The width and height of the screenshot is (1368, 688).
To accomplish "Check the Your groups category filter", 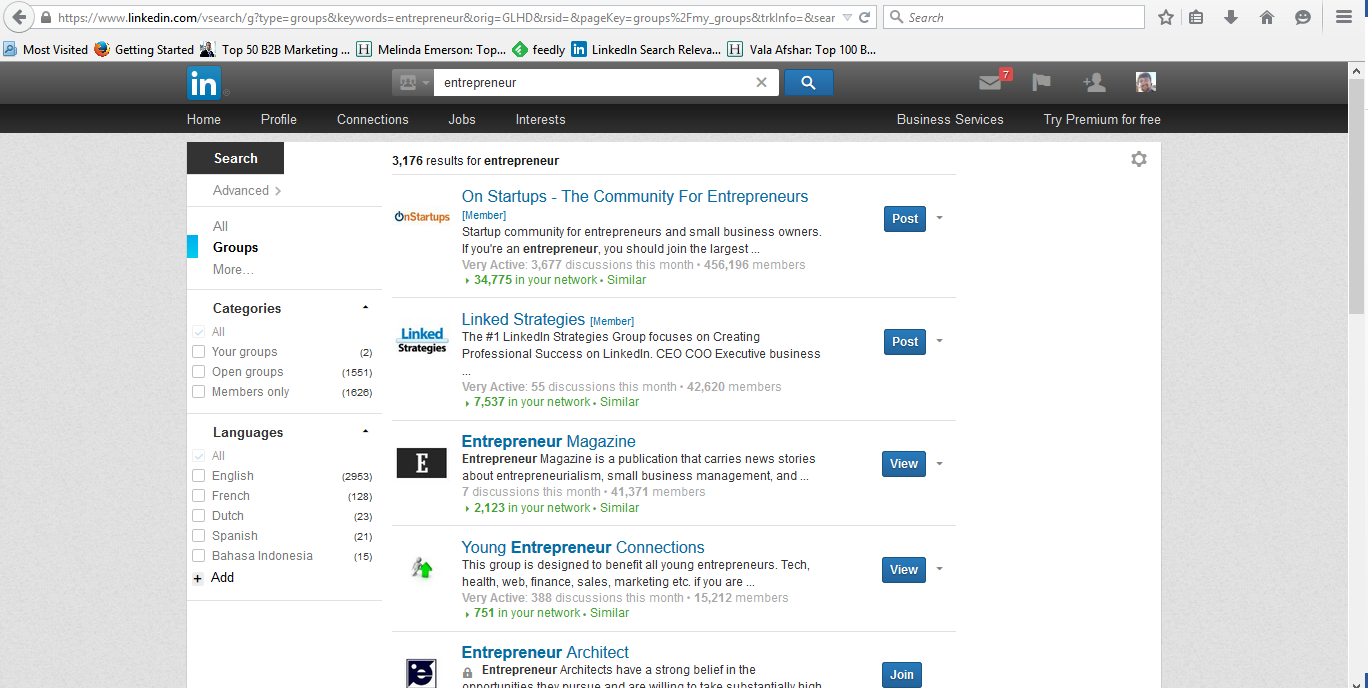I will [198, 352].
